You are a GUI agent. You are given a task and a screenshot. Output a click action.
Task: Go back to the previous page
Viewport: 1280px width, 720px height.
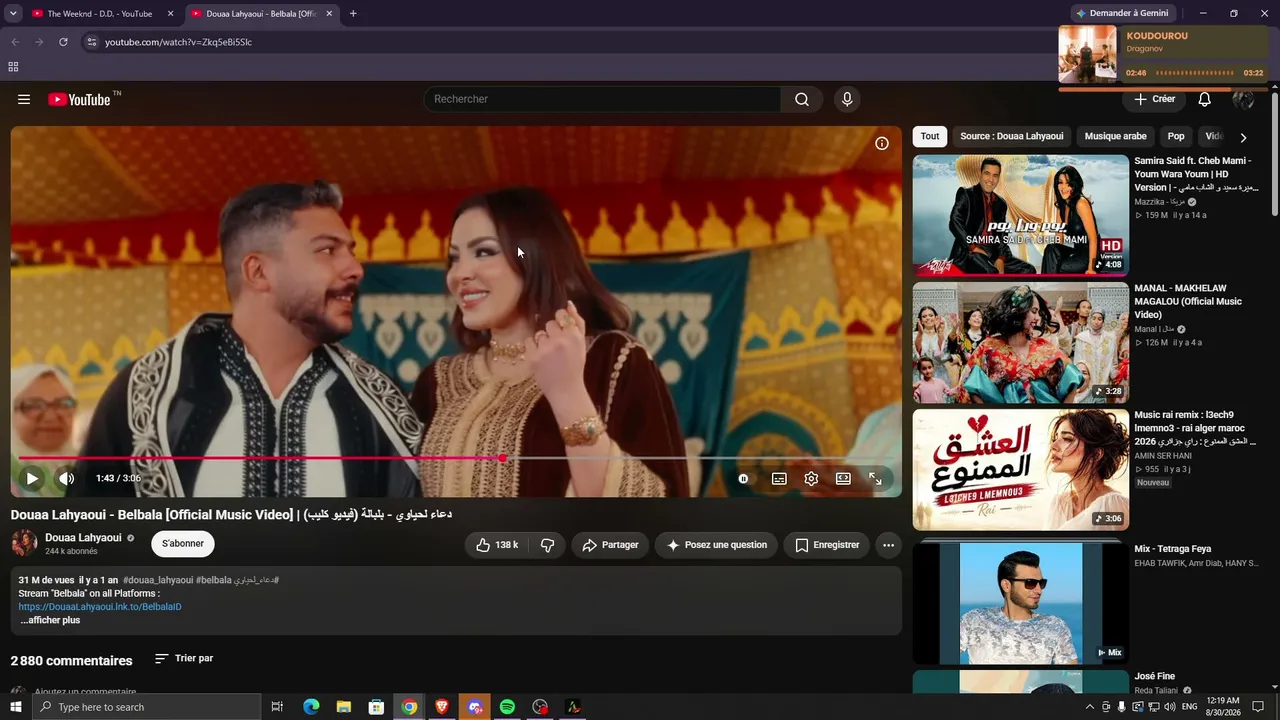15,42
